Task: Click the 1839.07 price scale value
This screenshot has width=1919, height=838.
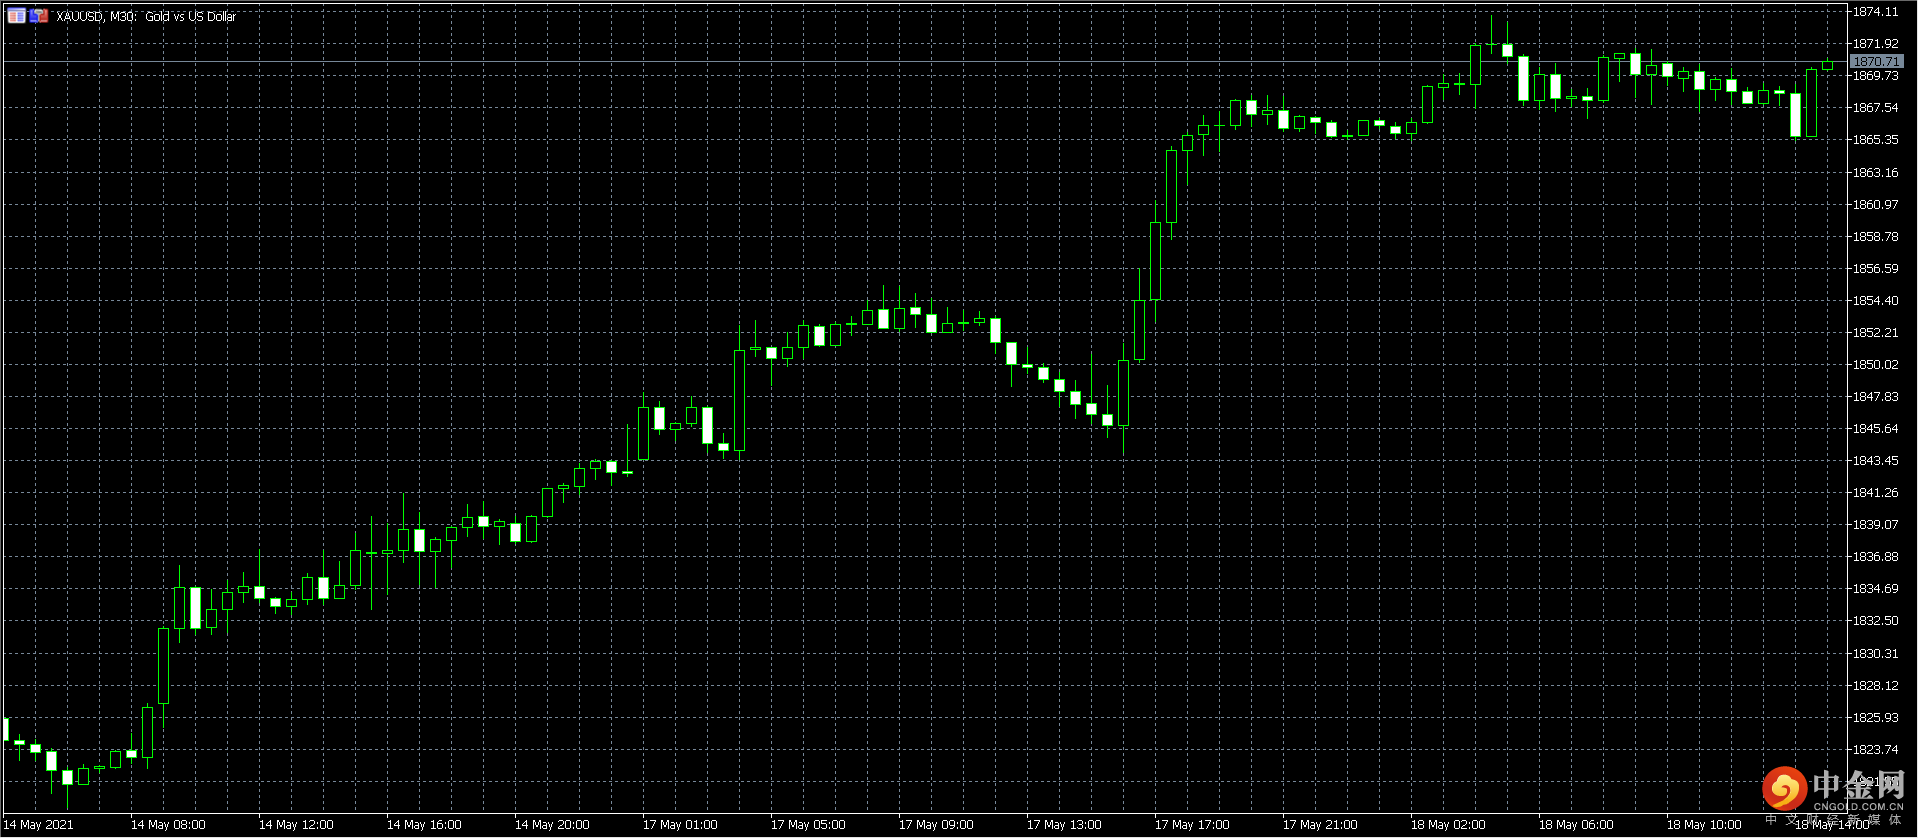Action: click(1876, 525)
